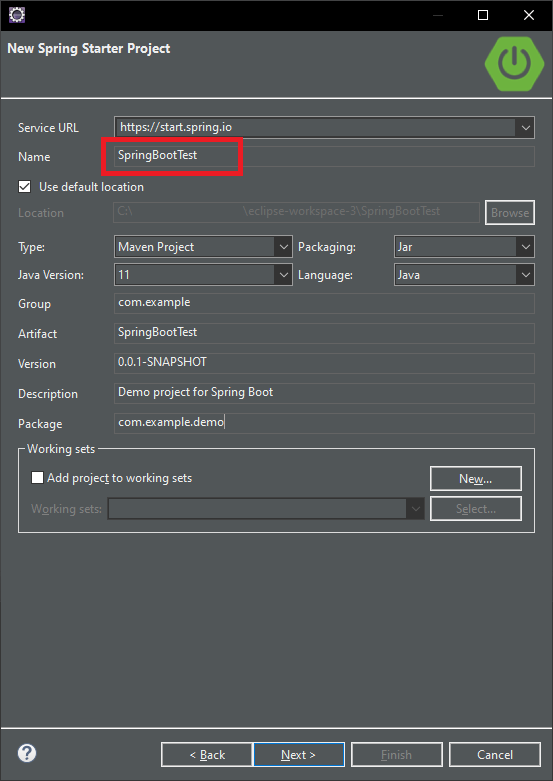Image resolution: width=553 pixels, height=781 pixels.
Task: Expand the Service URL dropdown
Action: [x=525, y=128]
